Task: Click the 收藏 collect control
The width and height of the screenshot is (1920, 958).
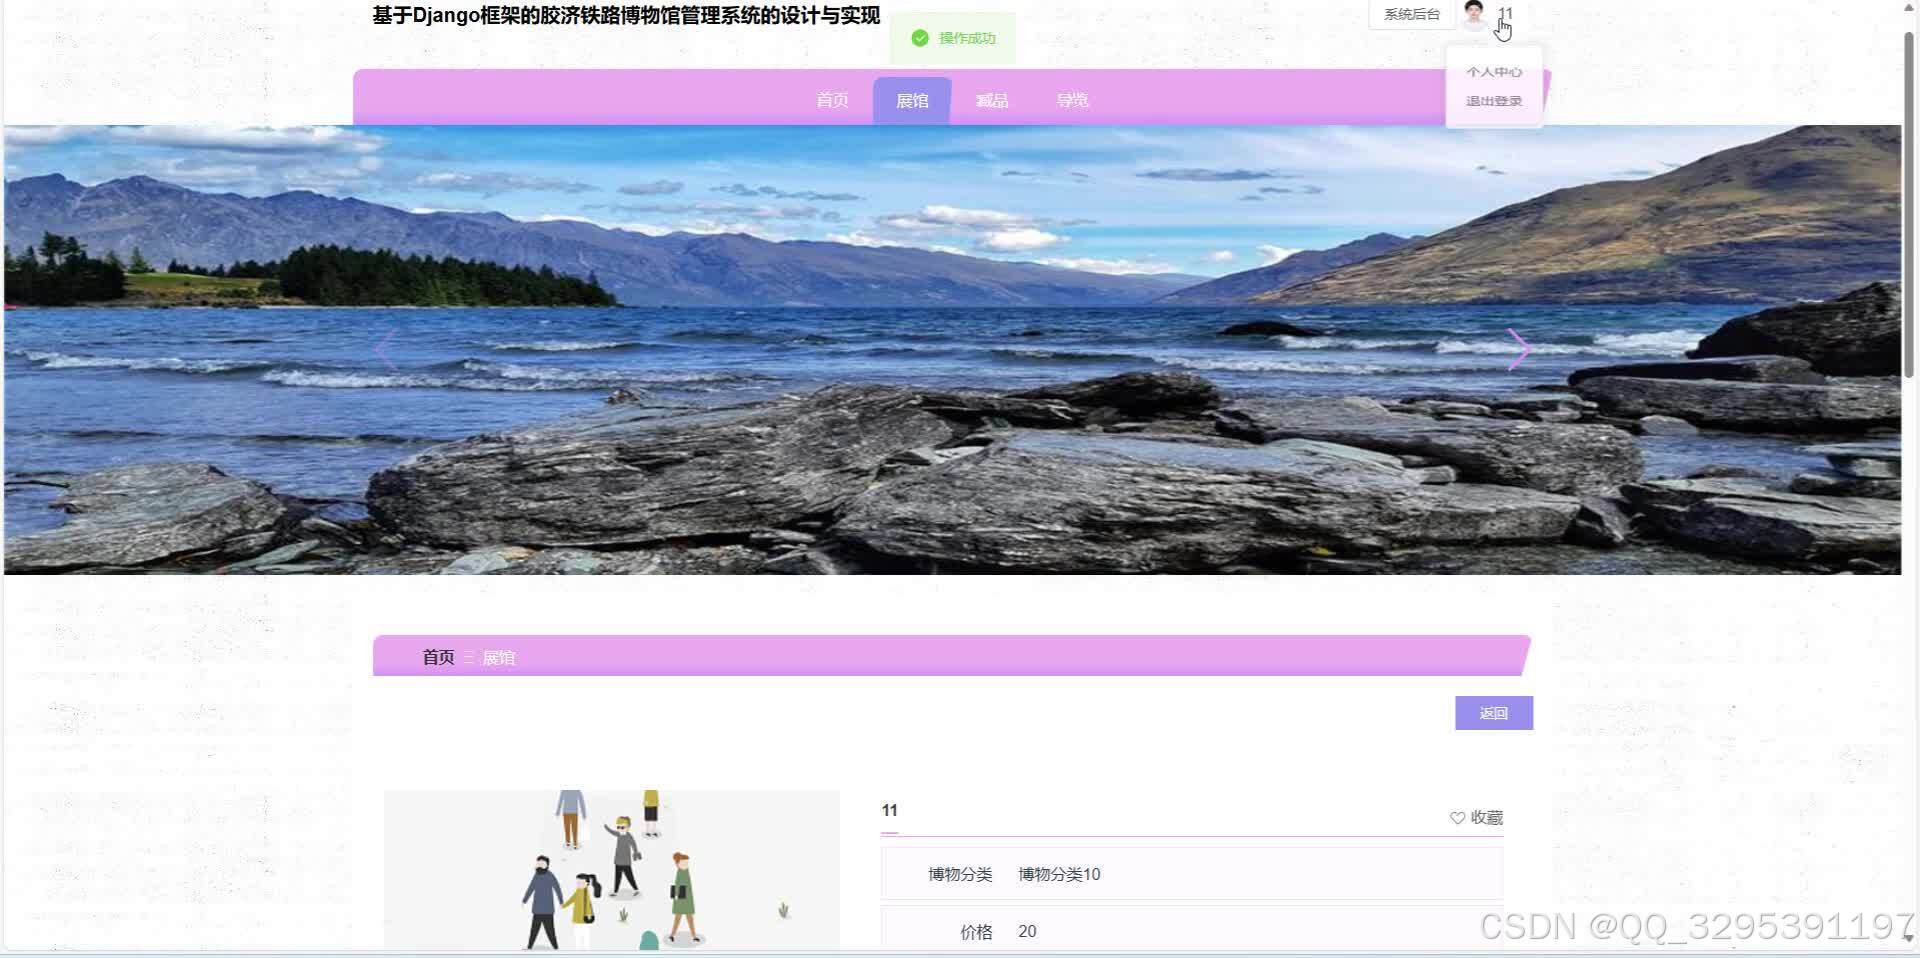Action: tap(1485, 817)
